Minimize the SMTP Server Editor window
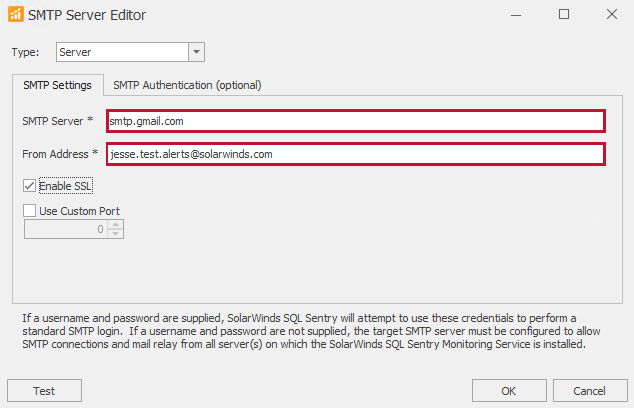Screen dimensions: 634x408 (x=516, y=15)
